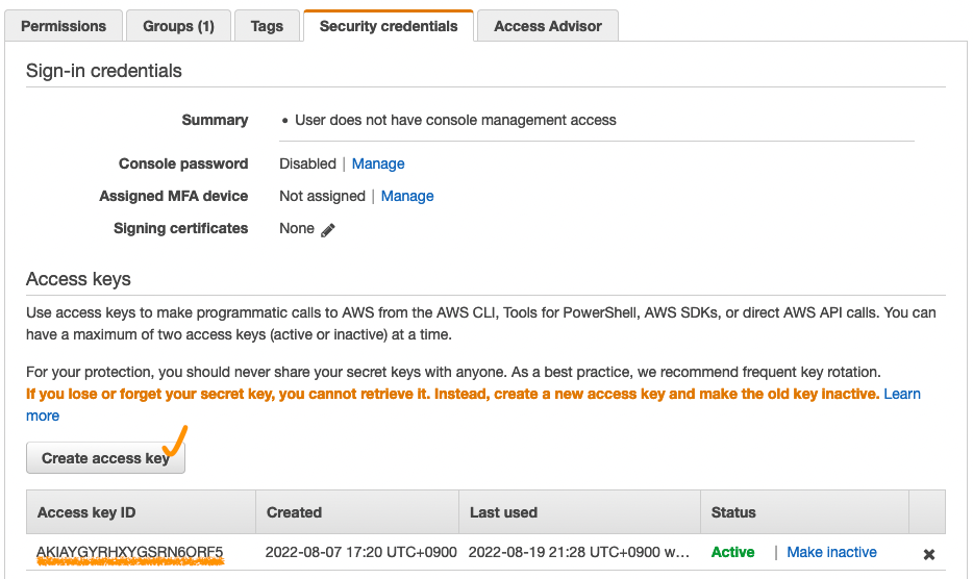Select the 2022-08-07 17:20 created date cell
The image size is (974, 579).
[361, 552]
